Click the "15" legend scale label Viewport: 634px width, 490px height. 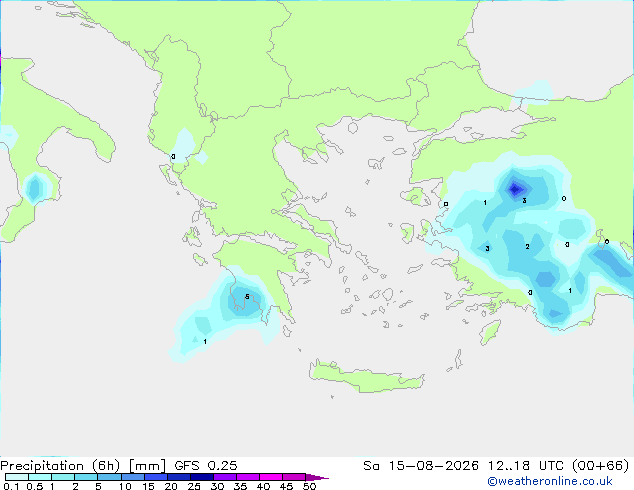click(x=148, y=486)
